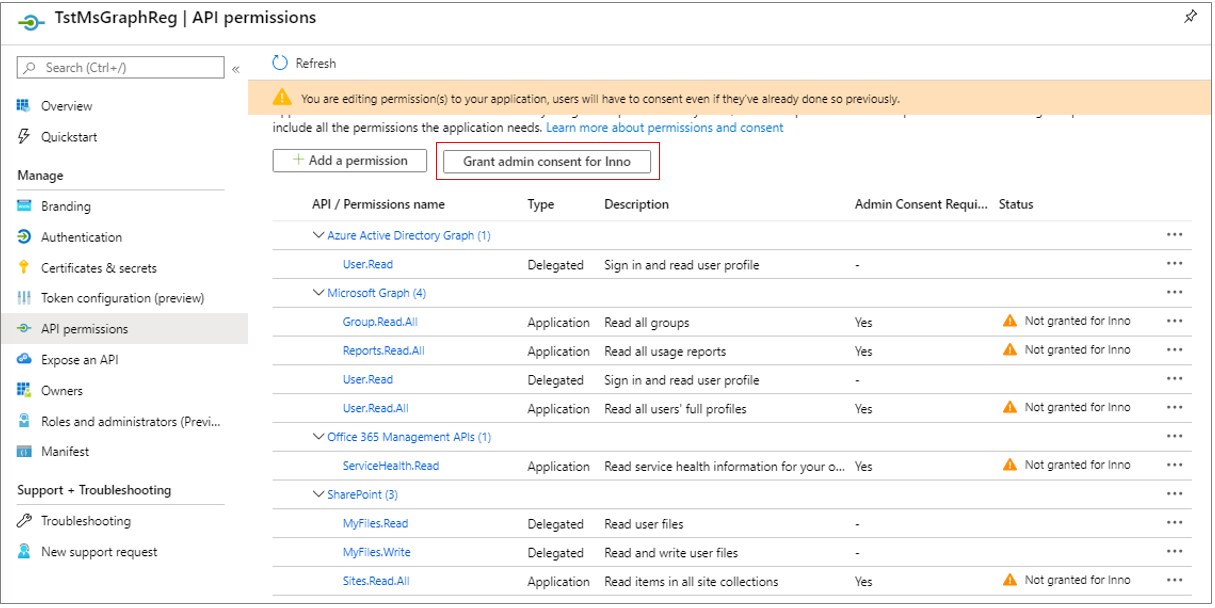Open Learn more about permissions and consent

pos(665,128)
